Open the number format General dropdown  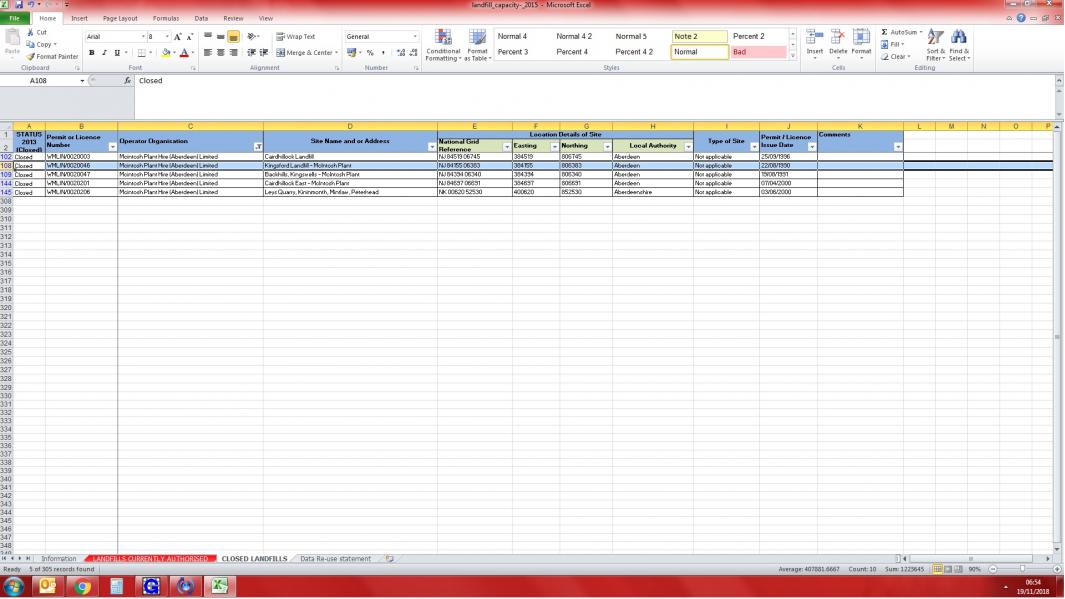(x=415, y=37)
